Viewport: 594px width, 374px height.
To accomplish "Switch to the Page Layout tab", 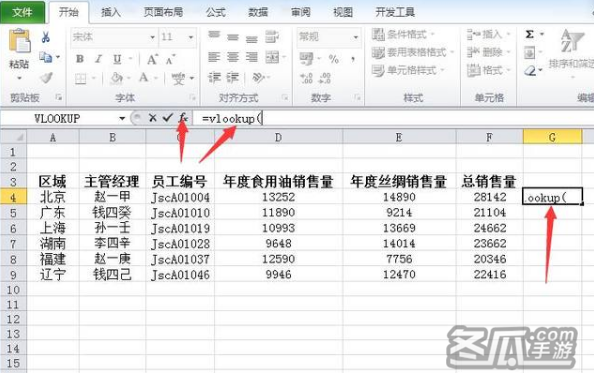I will pos(163,12).
